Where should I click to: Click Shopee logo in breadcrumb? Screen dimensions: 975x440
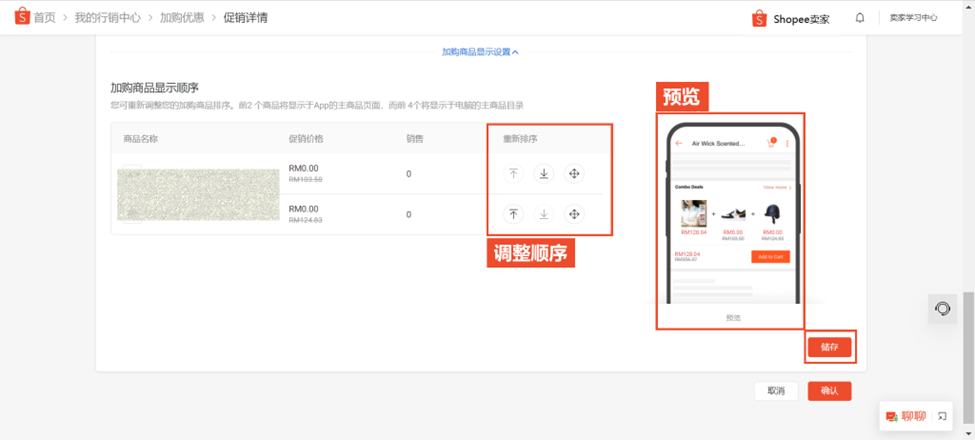click(x=22, y=17)
